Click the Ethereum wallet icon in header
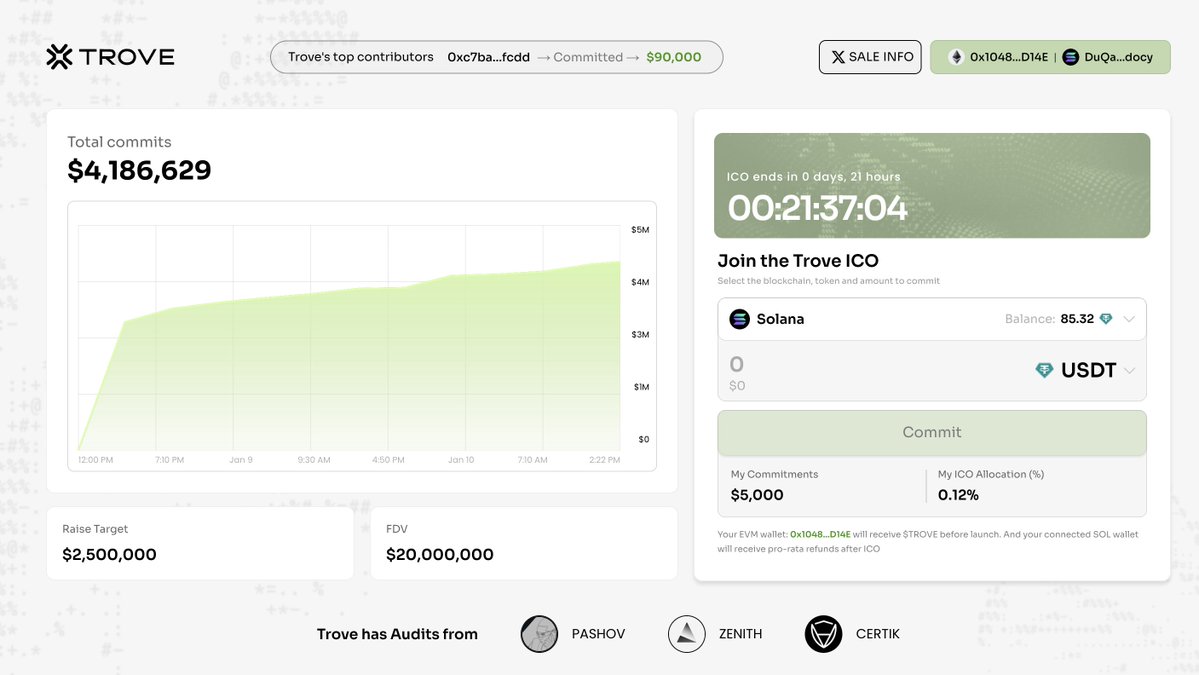This screenshot has width=1199, height=675. pos(956,57)
